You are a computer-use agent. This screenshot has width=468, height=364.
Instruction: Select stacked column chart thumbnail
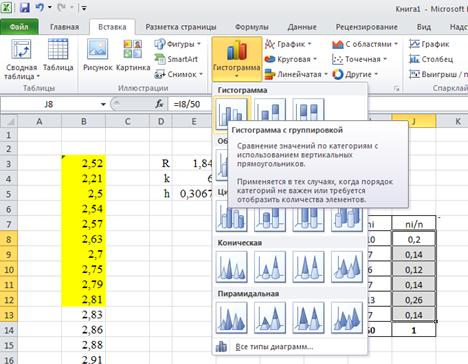pos(270,110)
